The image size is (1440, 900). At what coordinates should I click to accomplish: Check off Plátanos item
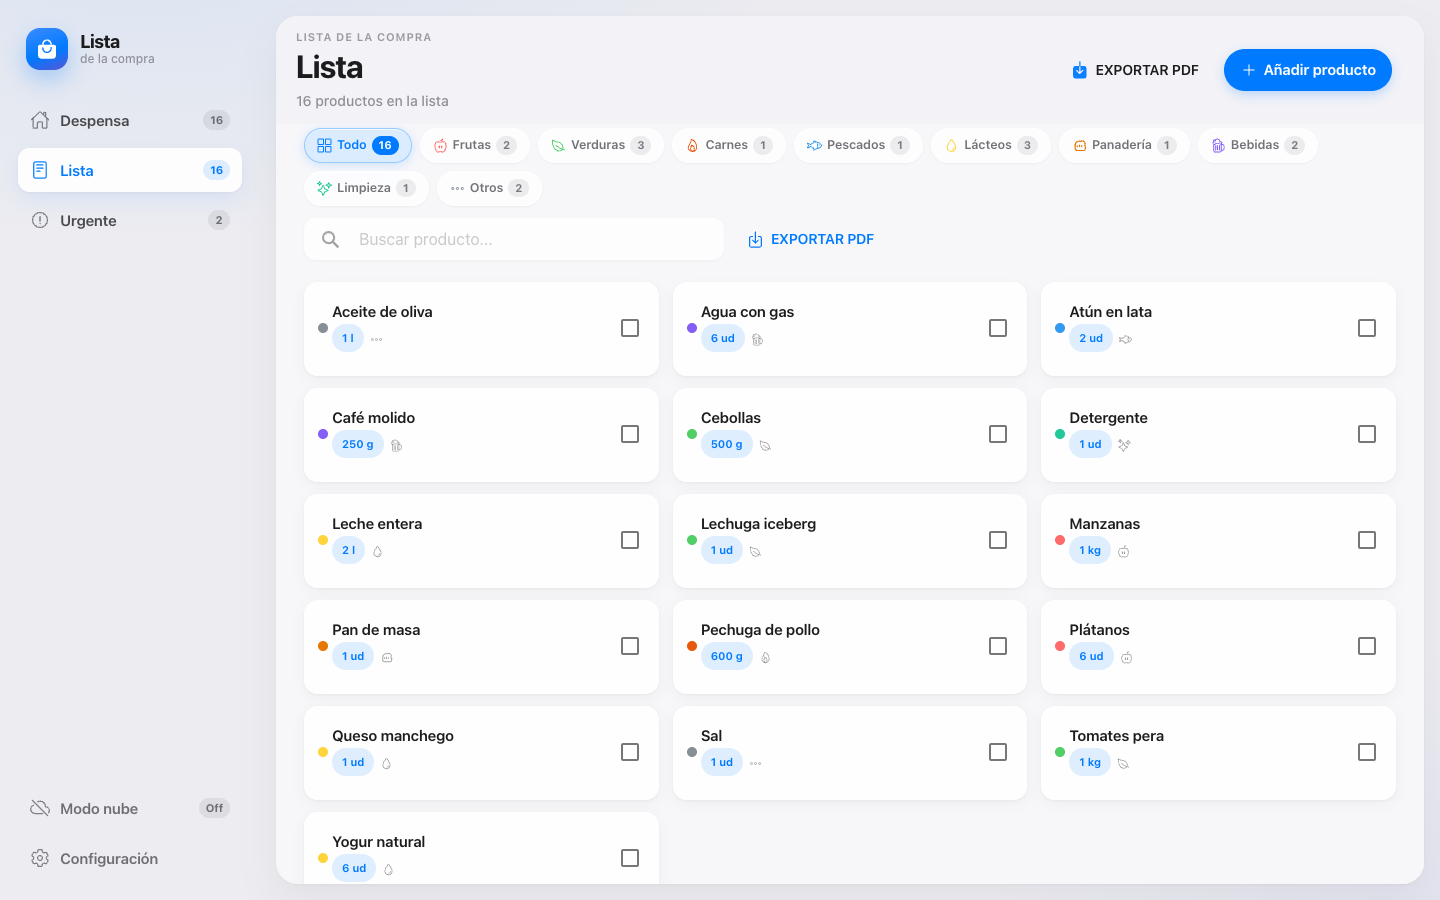[1367, 646]
